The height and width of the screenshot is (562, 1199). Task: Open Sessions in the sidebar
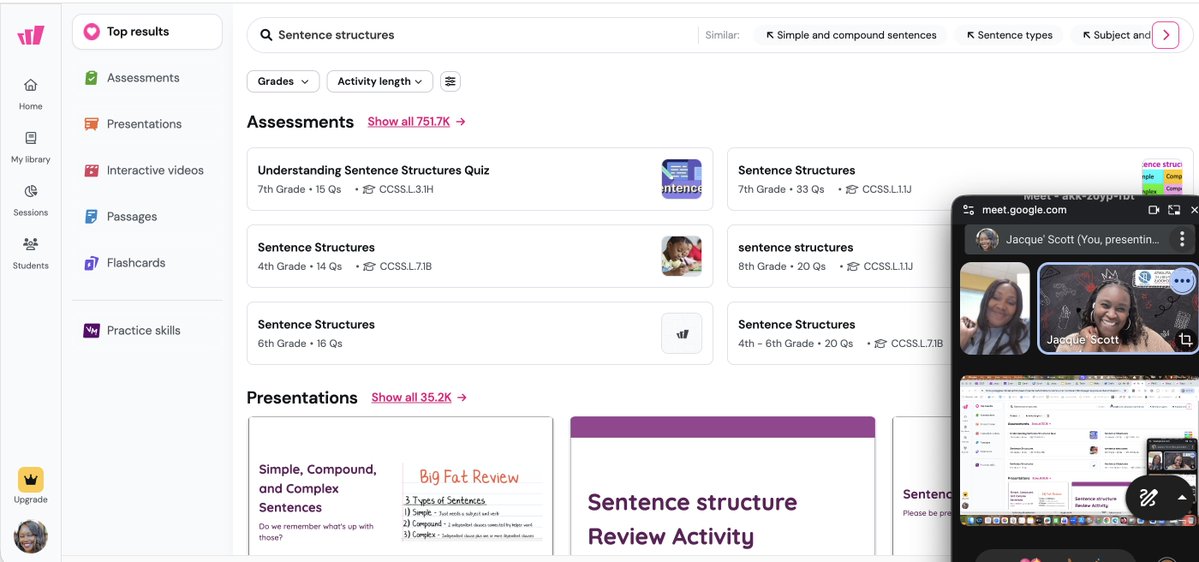coord(31,200)
